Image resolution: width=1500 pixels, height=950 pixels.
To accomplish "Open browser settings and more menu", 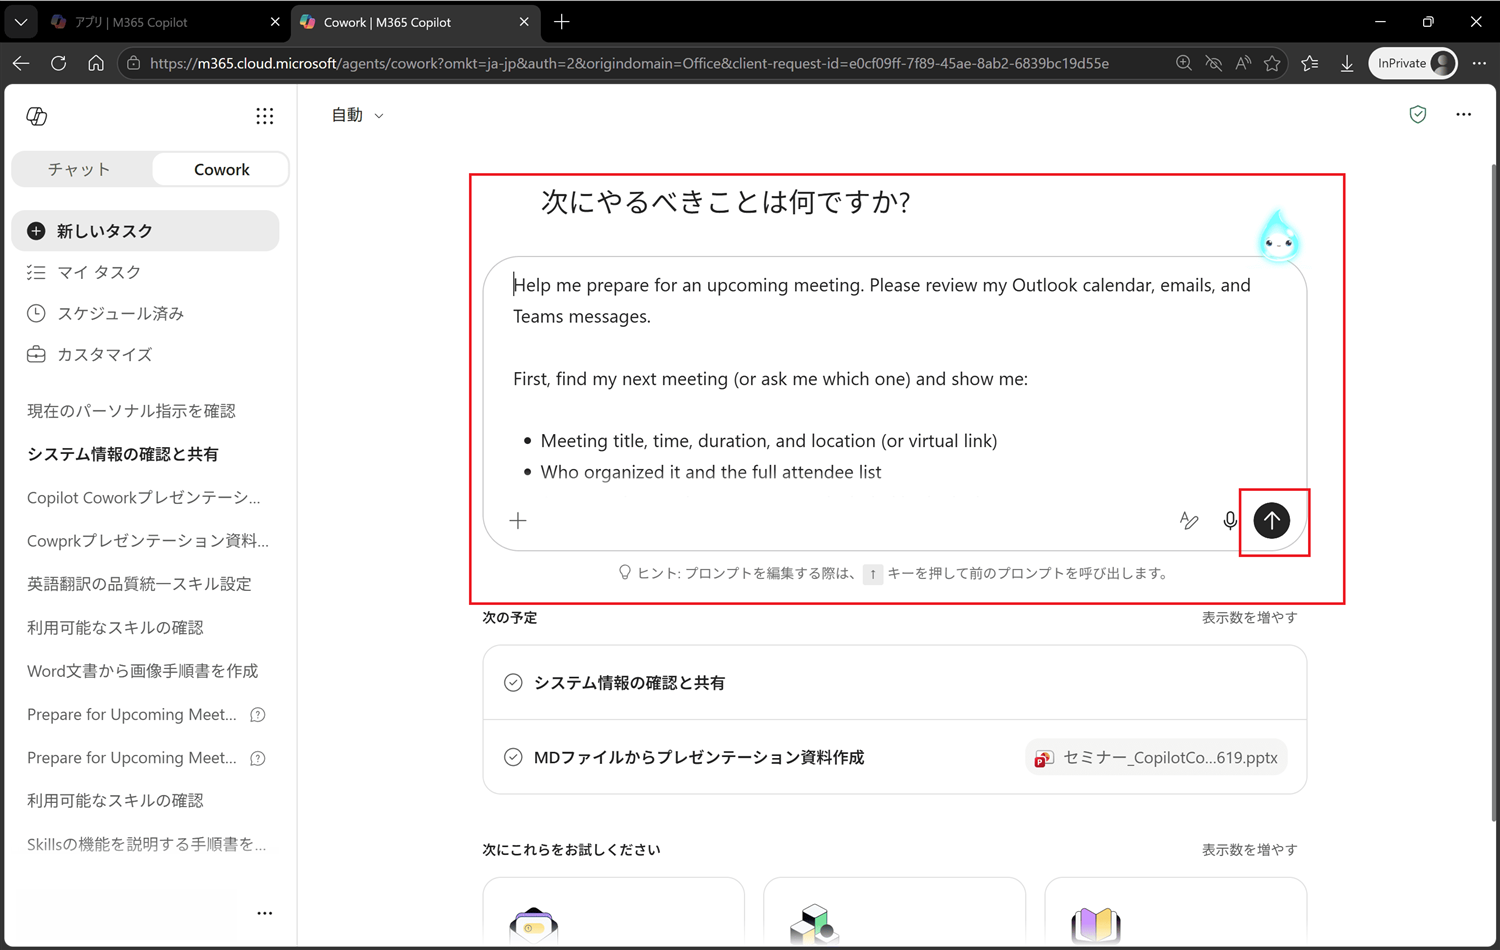I will click(1479, 63).
